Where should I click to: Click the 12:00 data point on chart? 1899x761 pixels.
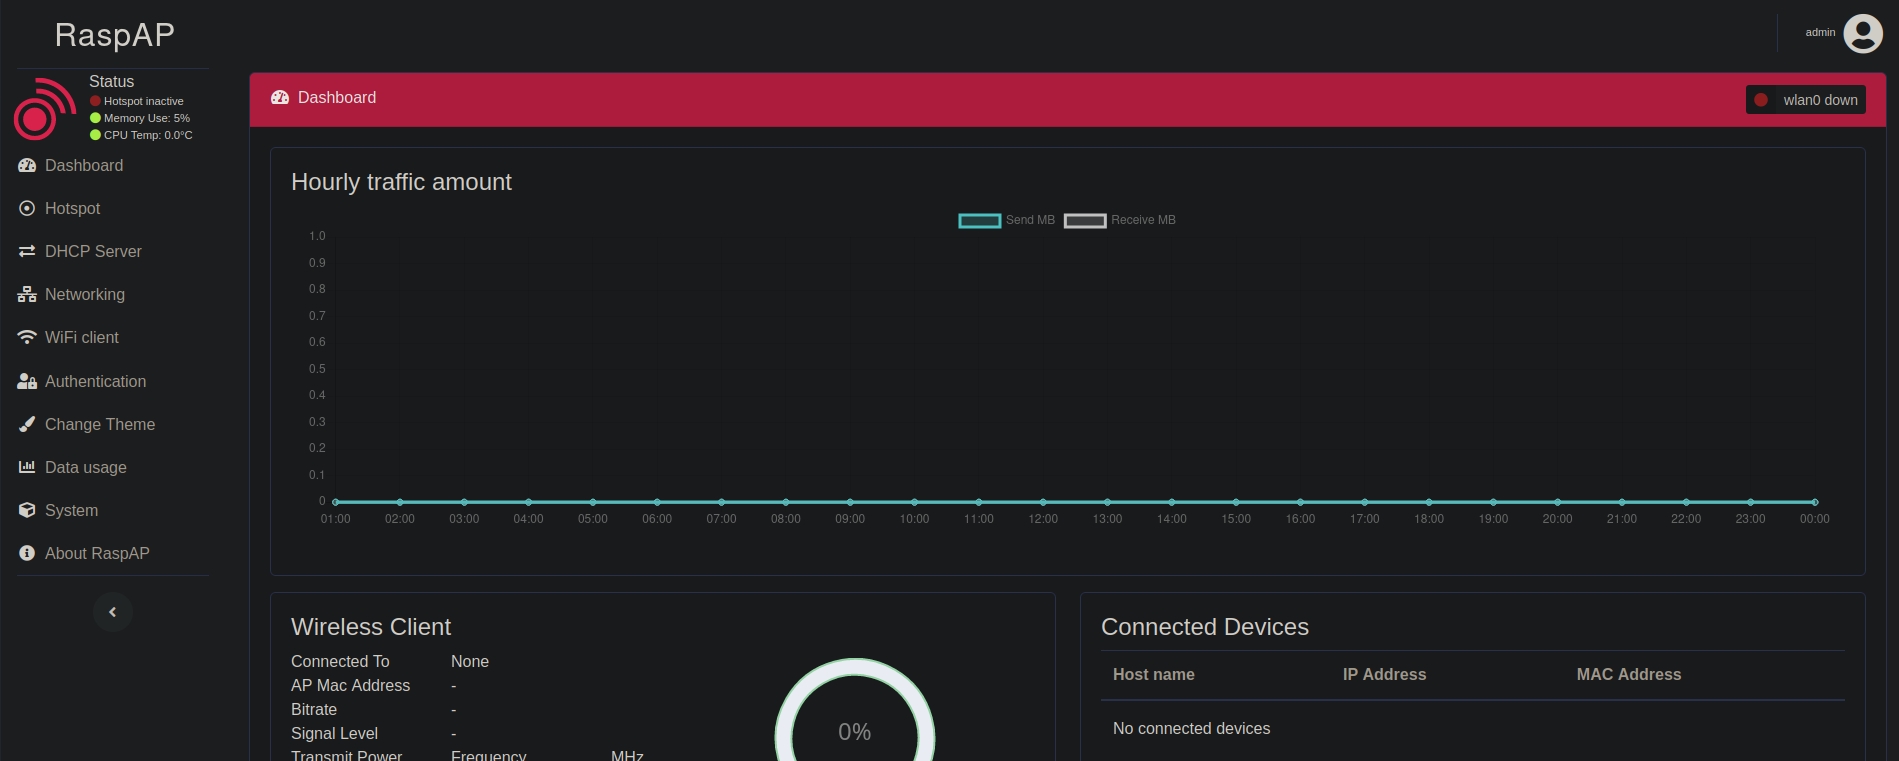pos(1043,502)
